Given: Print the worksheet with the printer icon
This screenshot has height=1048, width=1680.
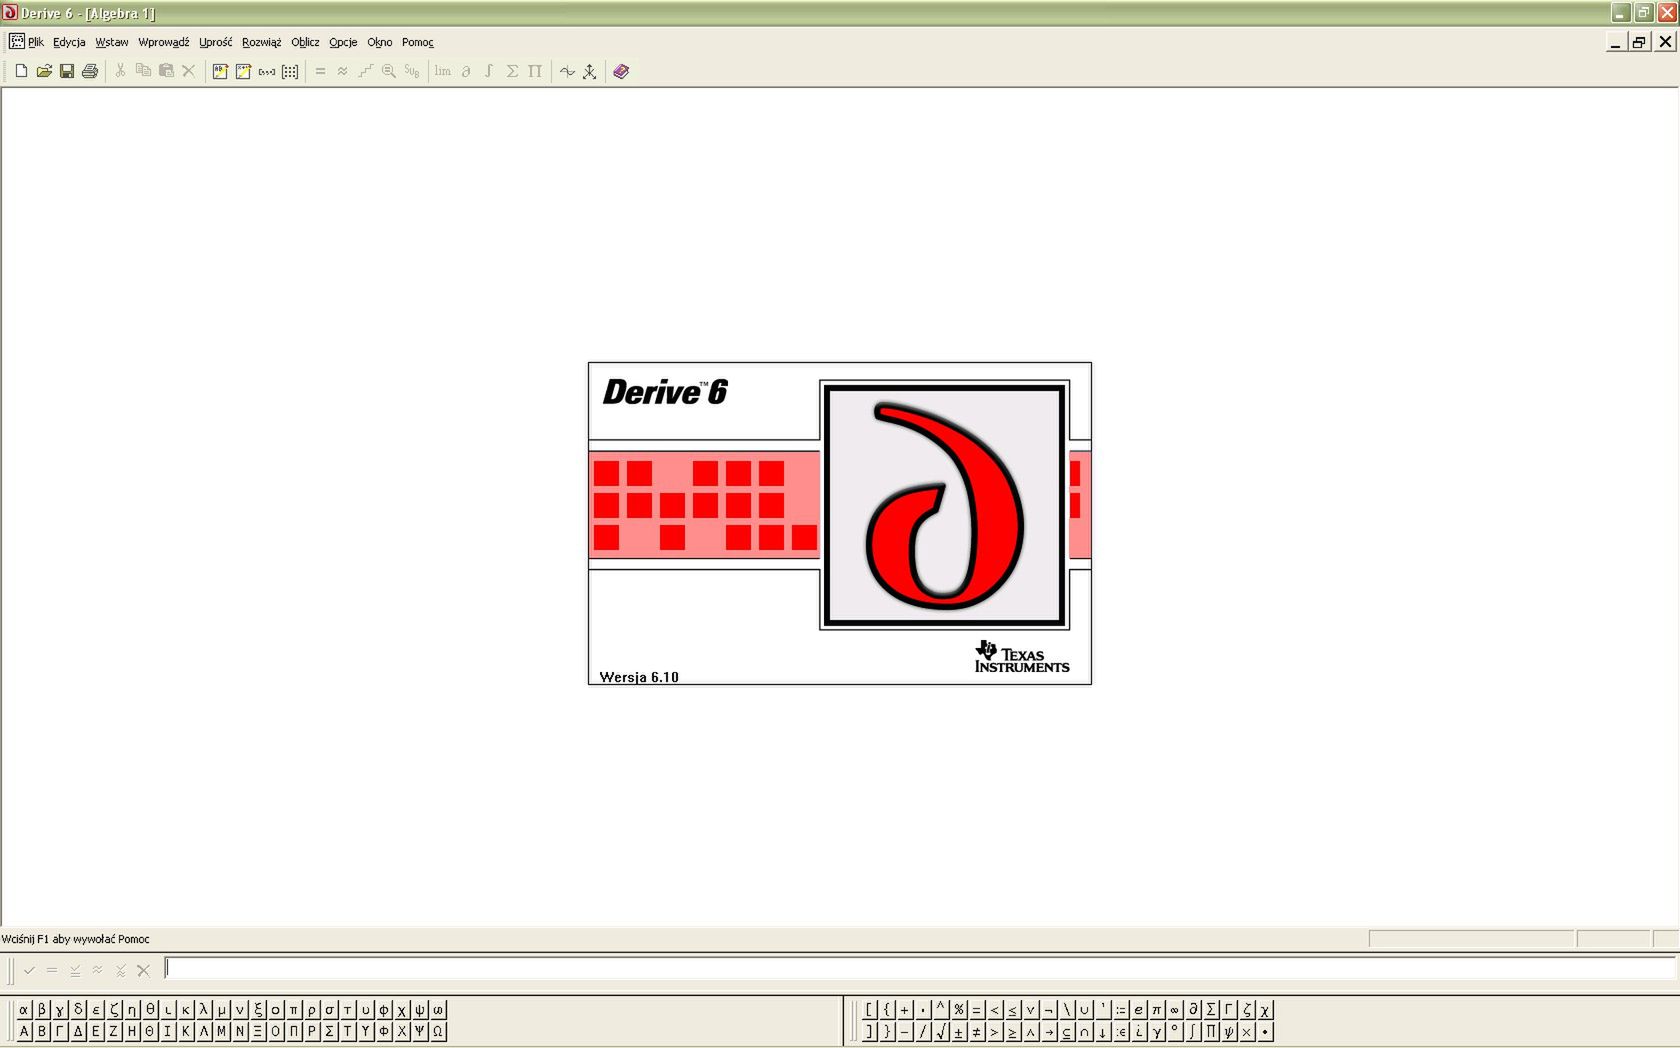Looking at the screenshot, I should pos(90,71).
